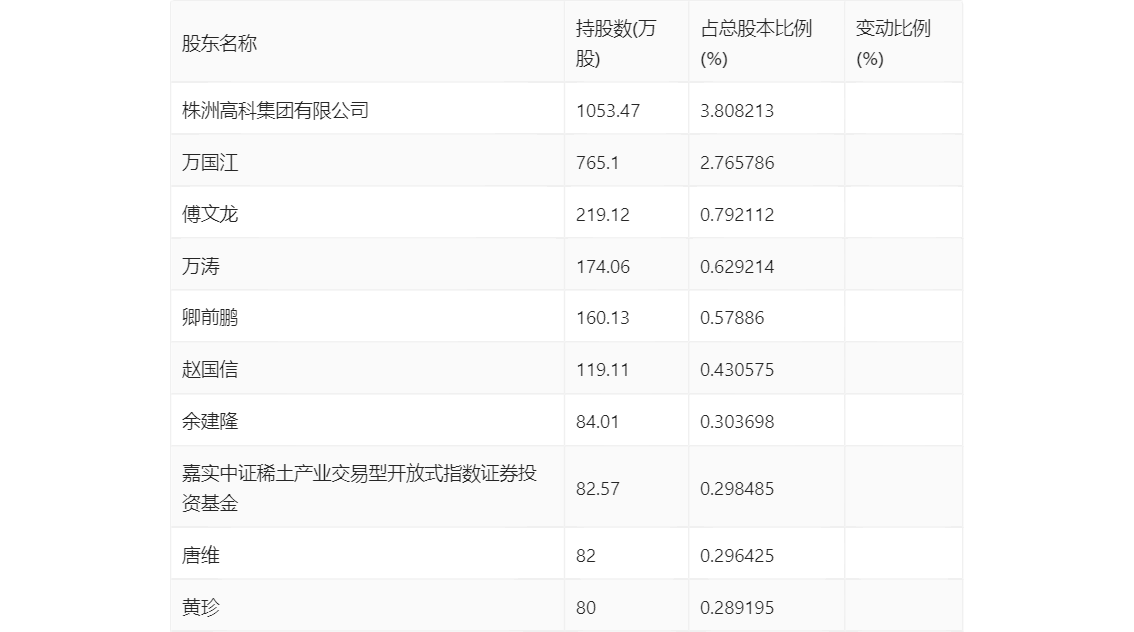
Task: Select the ratio value 2.765786
Action: click(x=737, y=163)
